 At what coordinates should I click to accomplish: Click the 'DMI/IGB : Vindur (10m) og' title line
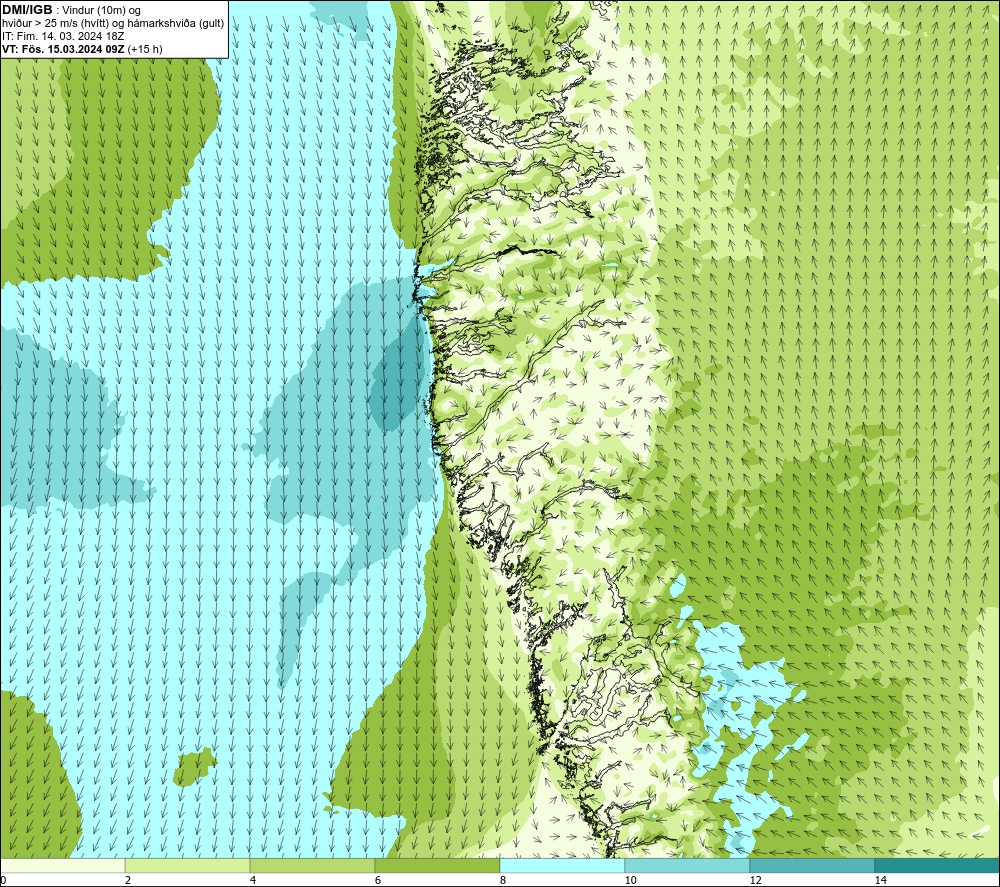(x=71, y=10)
